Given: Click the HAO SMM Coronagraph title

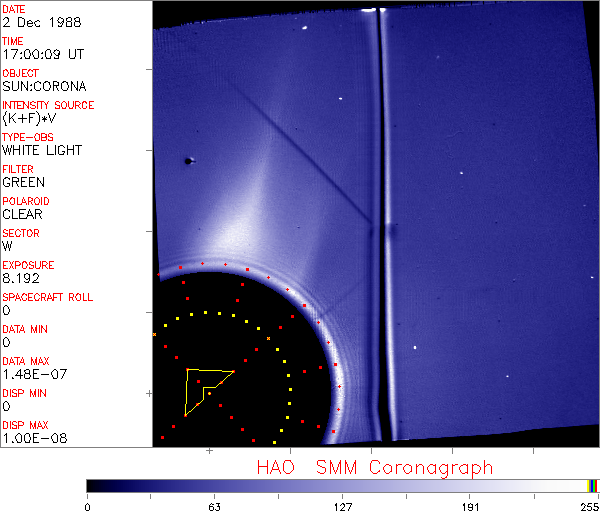Looking at the screenshot, I should pyautogui.click(x=375, y=468).
